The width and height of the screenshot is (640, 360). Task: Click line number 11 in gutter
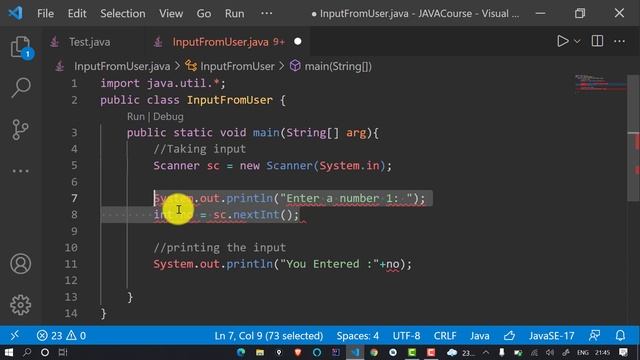pyautogui.click(x=71, y=264)
